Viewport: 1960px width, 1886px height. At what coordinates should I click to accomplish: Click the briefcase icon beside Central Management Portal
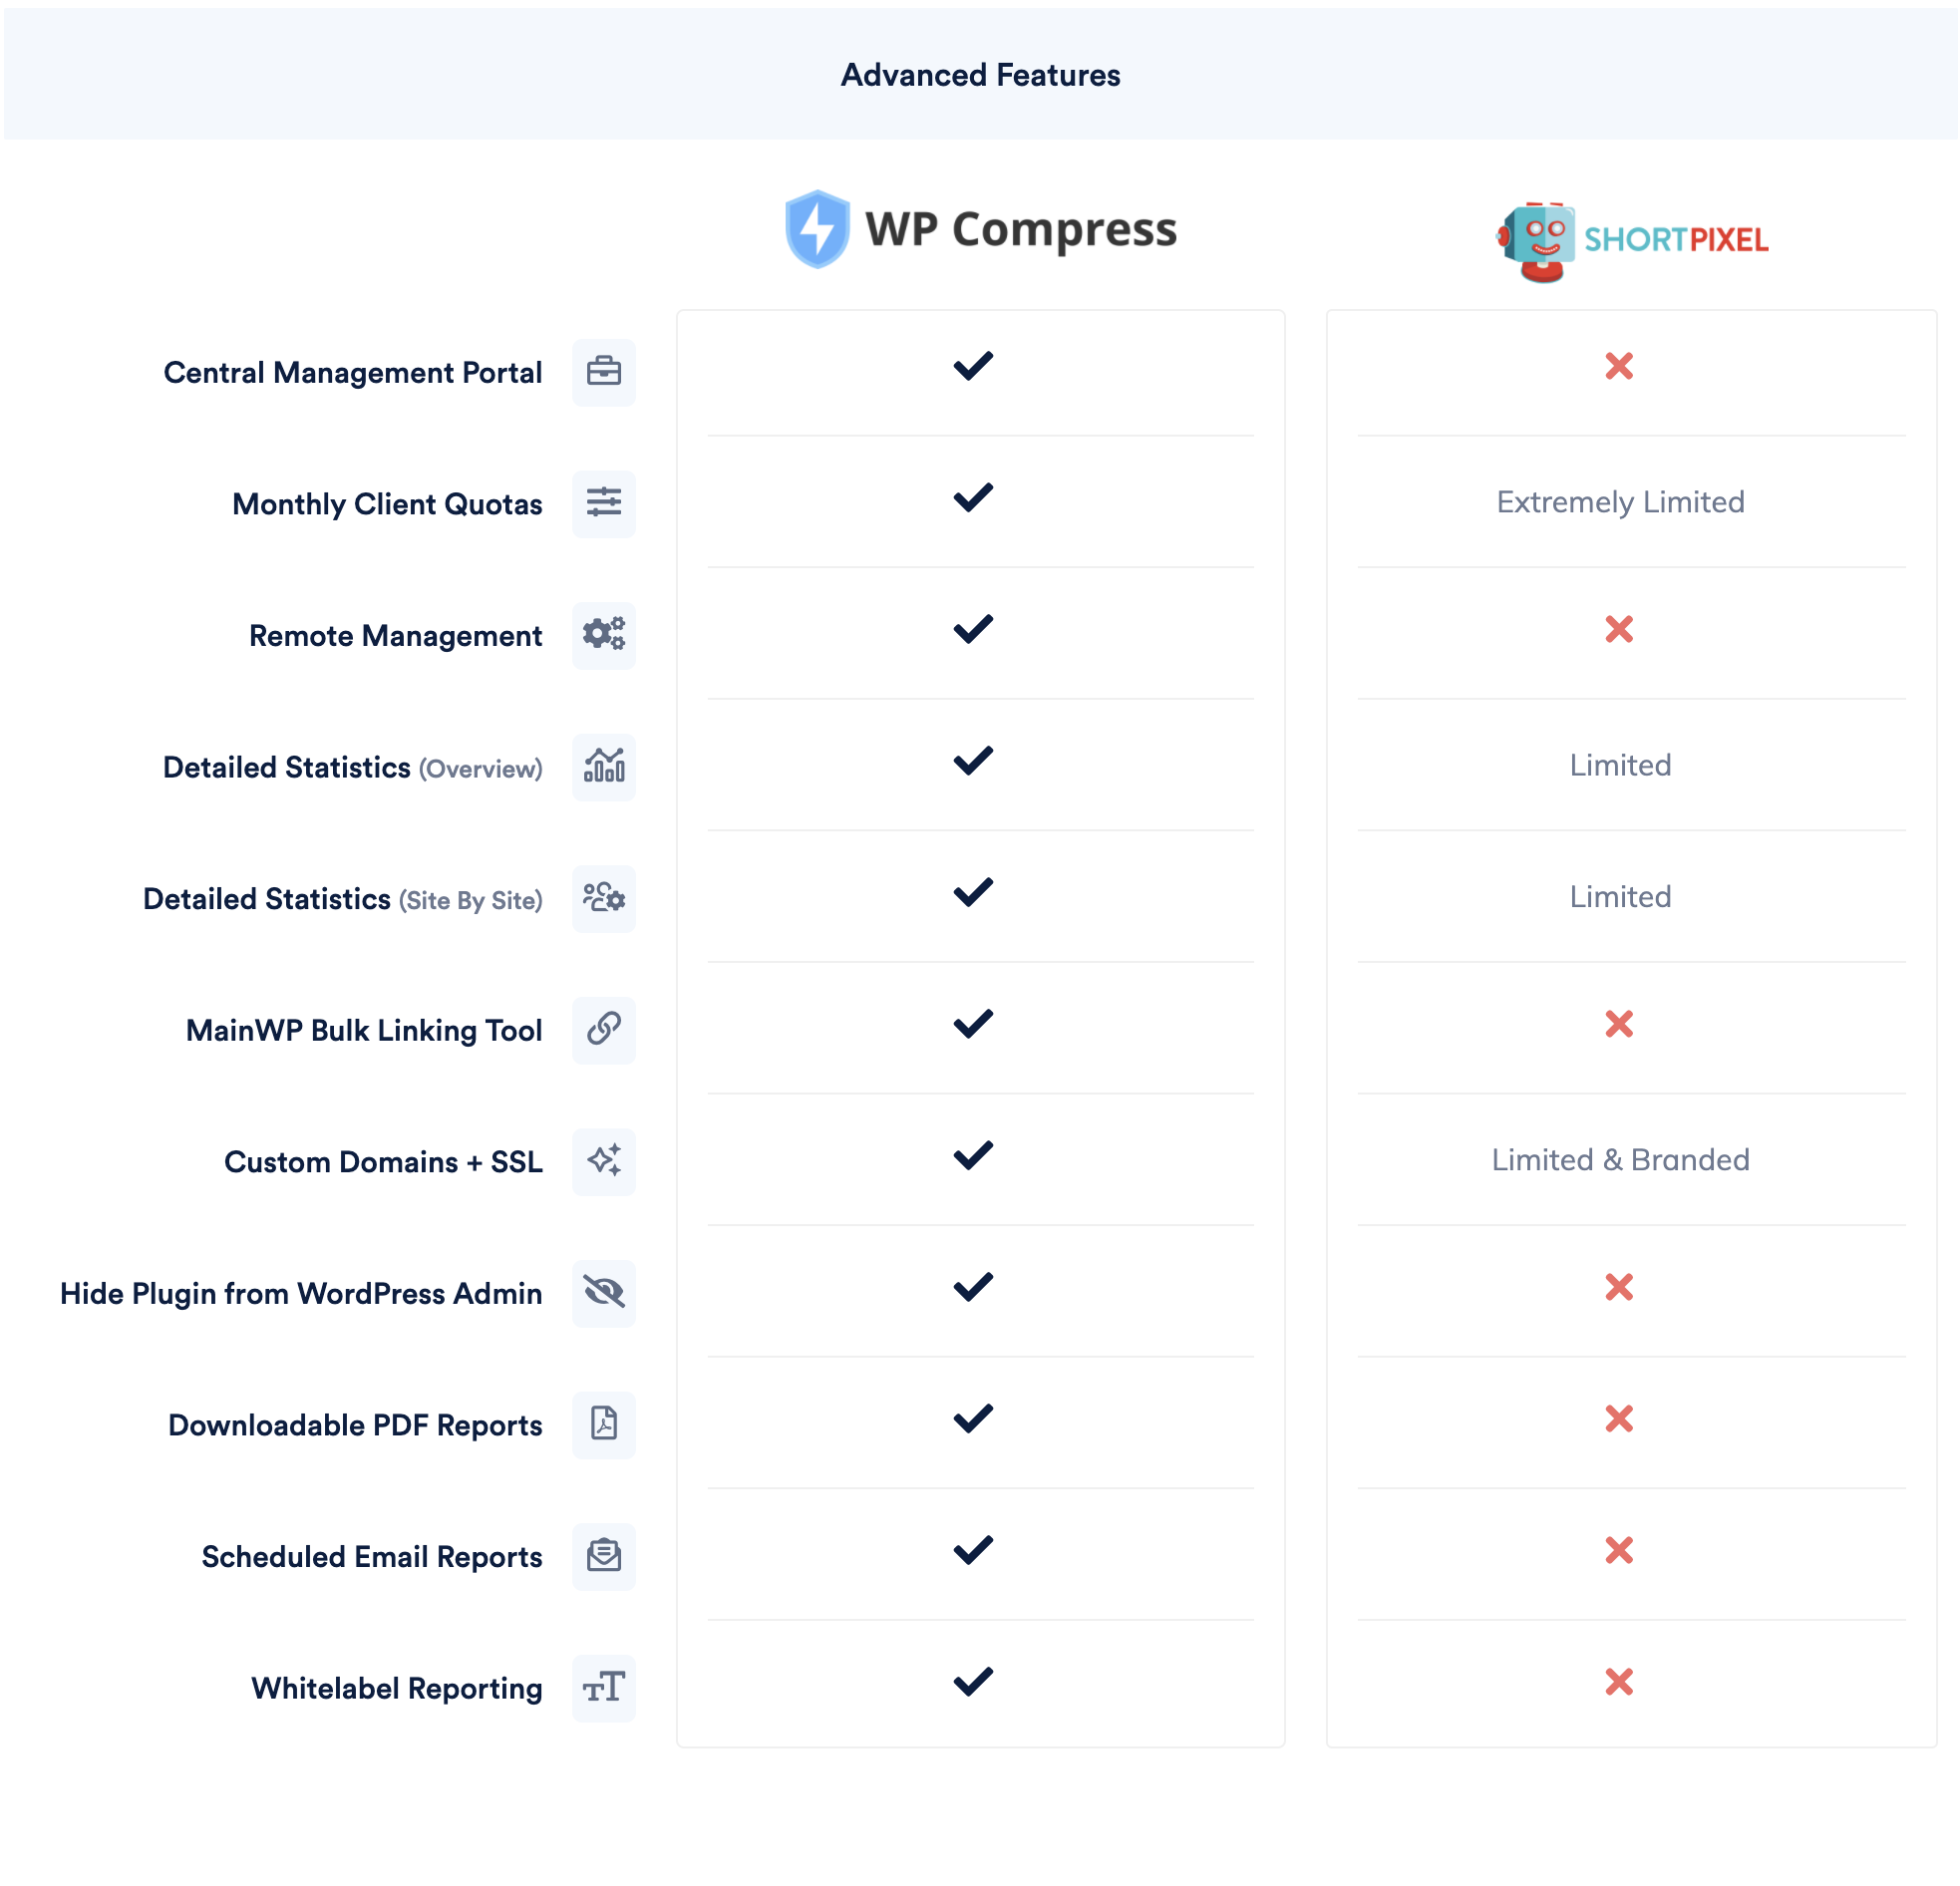click(603, 372)
